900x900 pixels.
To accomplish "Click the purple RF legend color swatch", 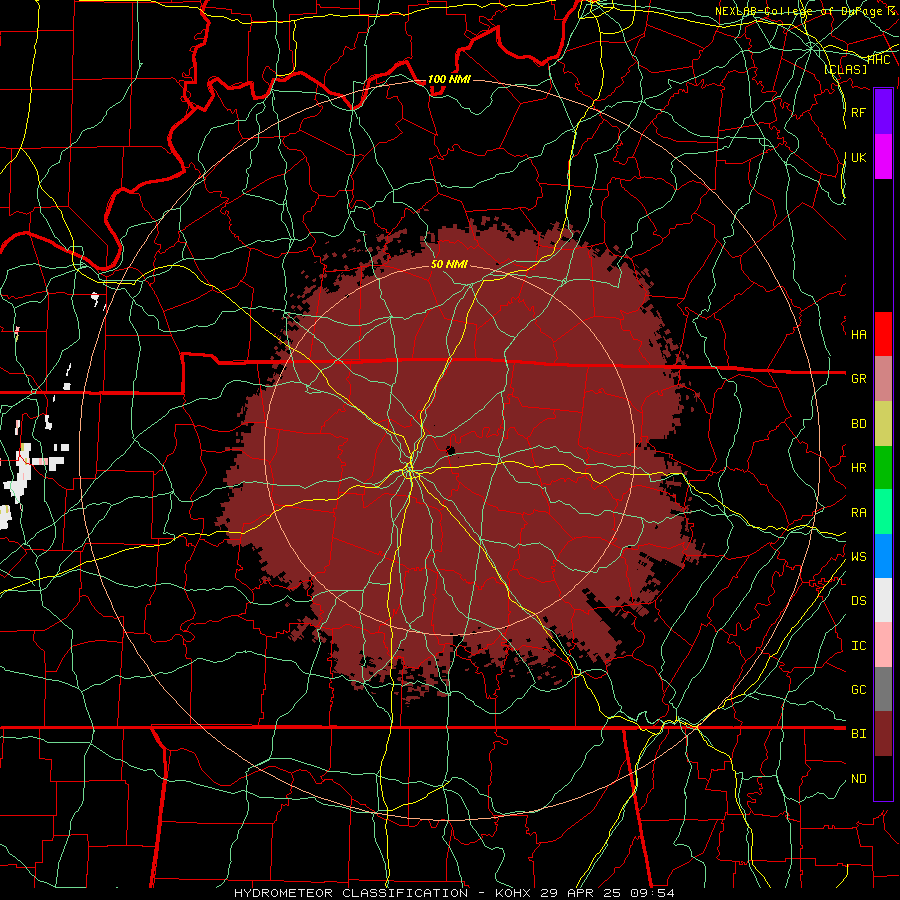I will coord(883,112).
